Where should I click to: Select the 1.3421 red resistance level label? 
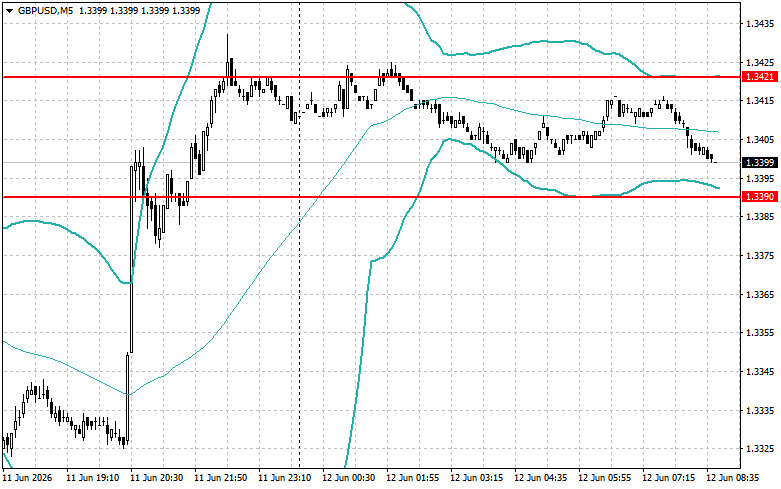[760, 77]
